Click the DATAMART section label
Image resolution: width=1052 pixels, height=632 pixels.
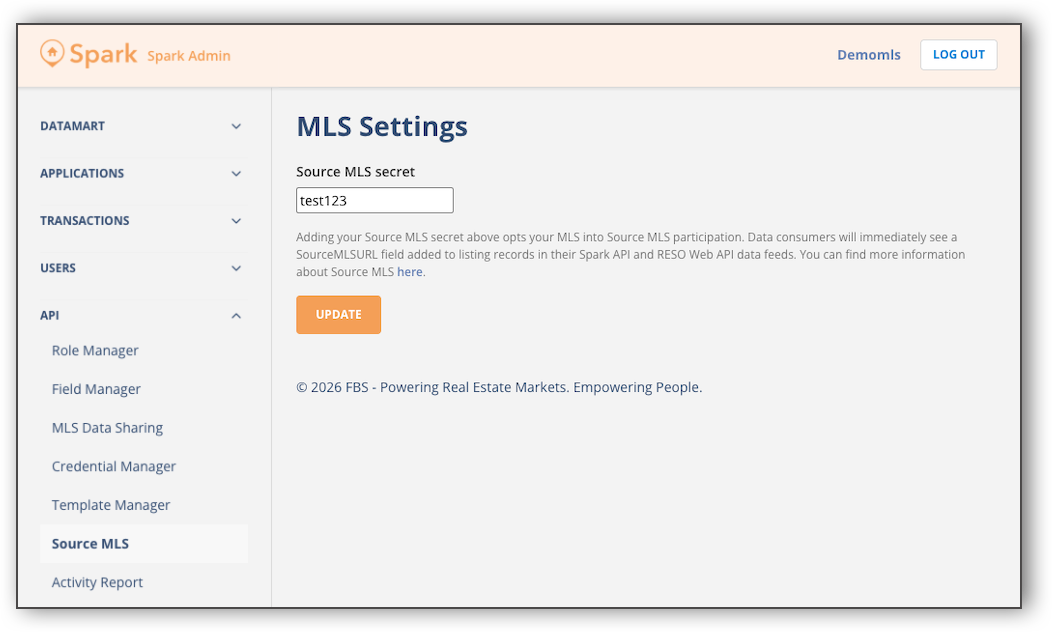click(72, 126)
